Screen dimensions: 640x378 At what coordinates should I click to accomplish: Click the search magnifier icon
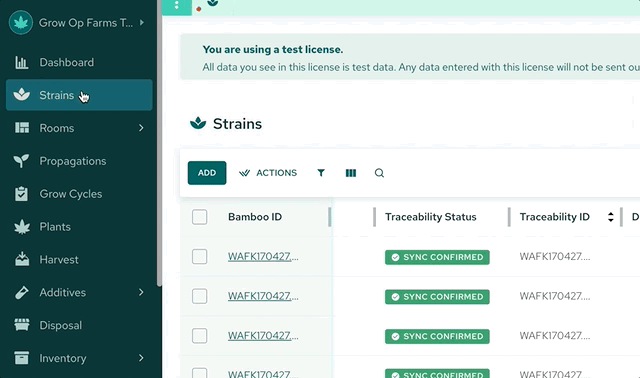(x=379, y=173)
